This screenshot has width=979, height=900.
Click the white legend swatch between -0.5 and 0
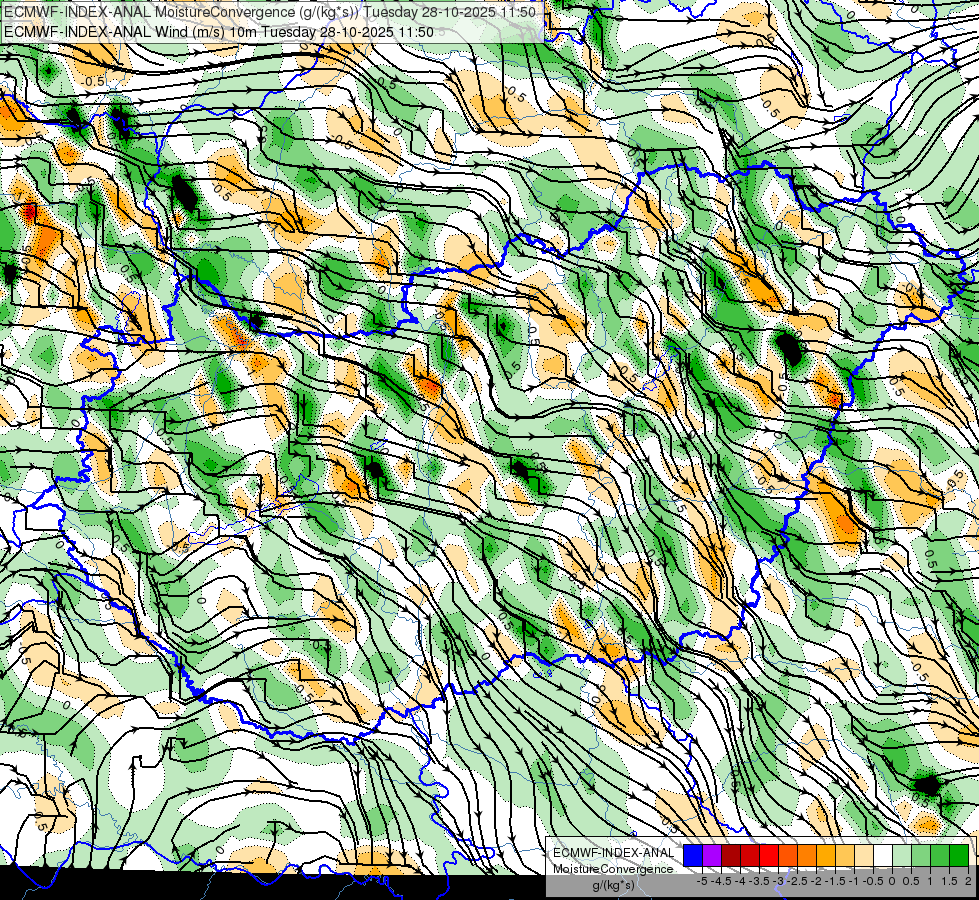pyautogui.click(x=883, y=856)
